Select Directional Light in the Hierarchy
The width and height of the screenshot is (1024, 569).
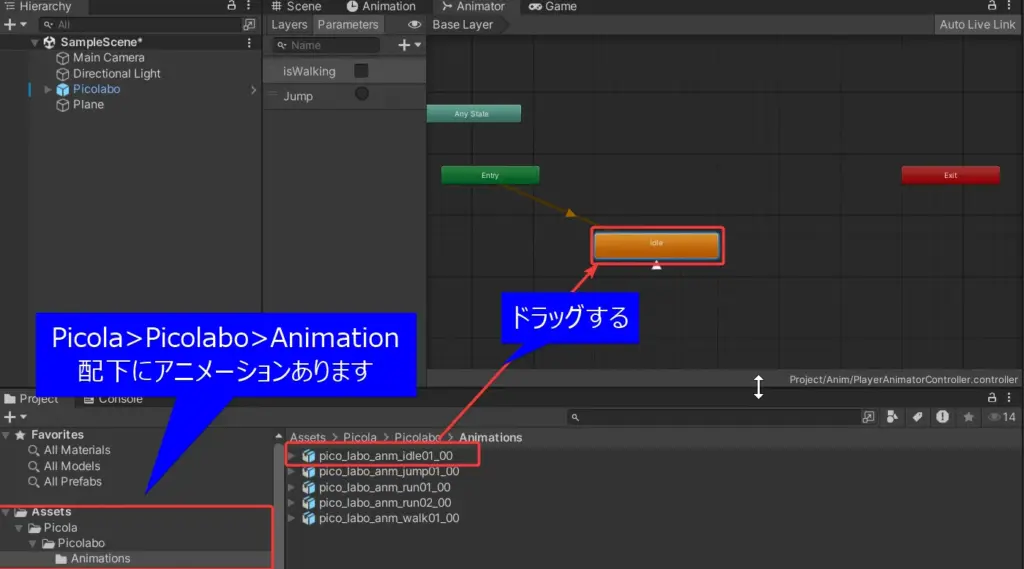[116, 73]
